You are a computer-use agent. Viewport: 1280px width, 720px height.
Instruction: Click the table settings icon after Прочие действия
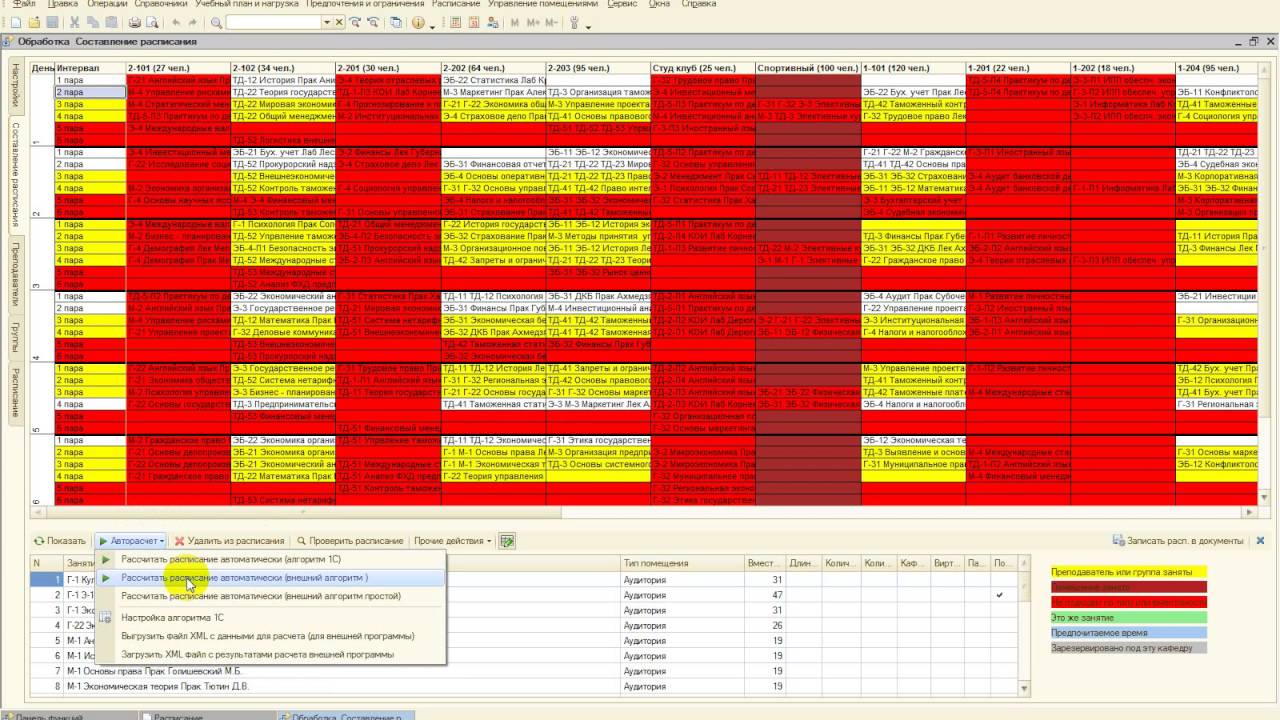coord(507,541)
